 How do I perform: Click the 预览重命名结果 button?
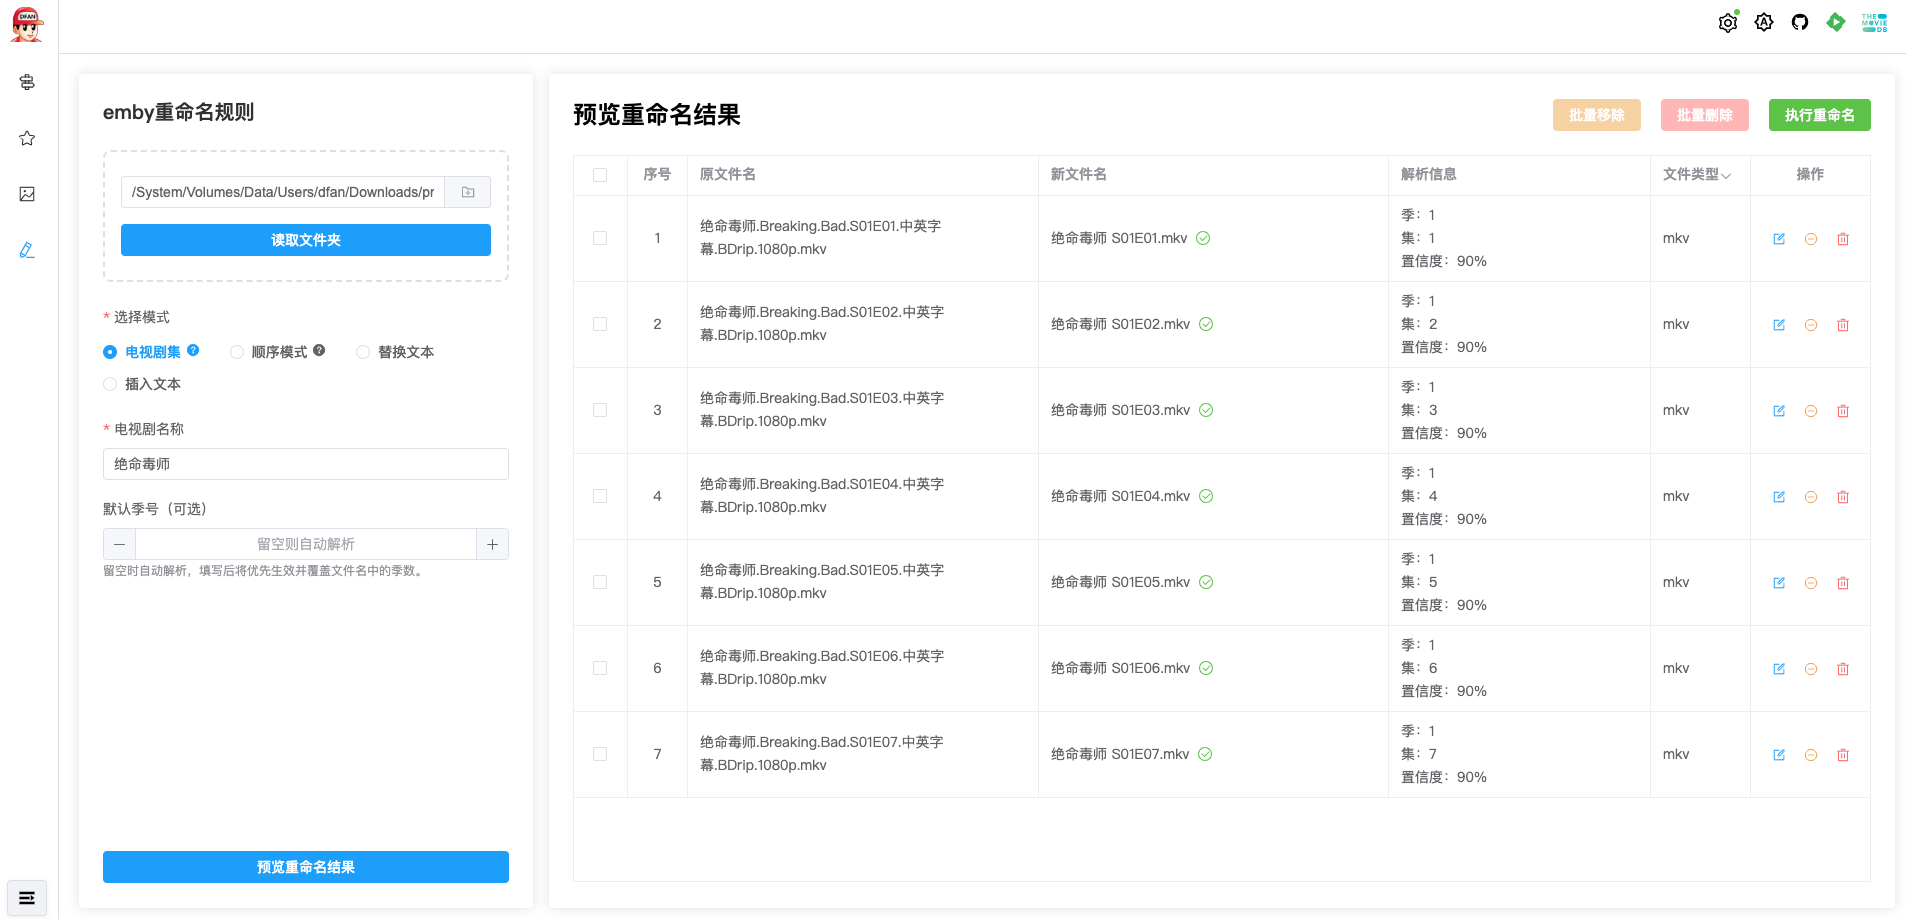tap(306, 867)
